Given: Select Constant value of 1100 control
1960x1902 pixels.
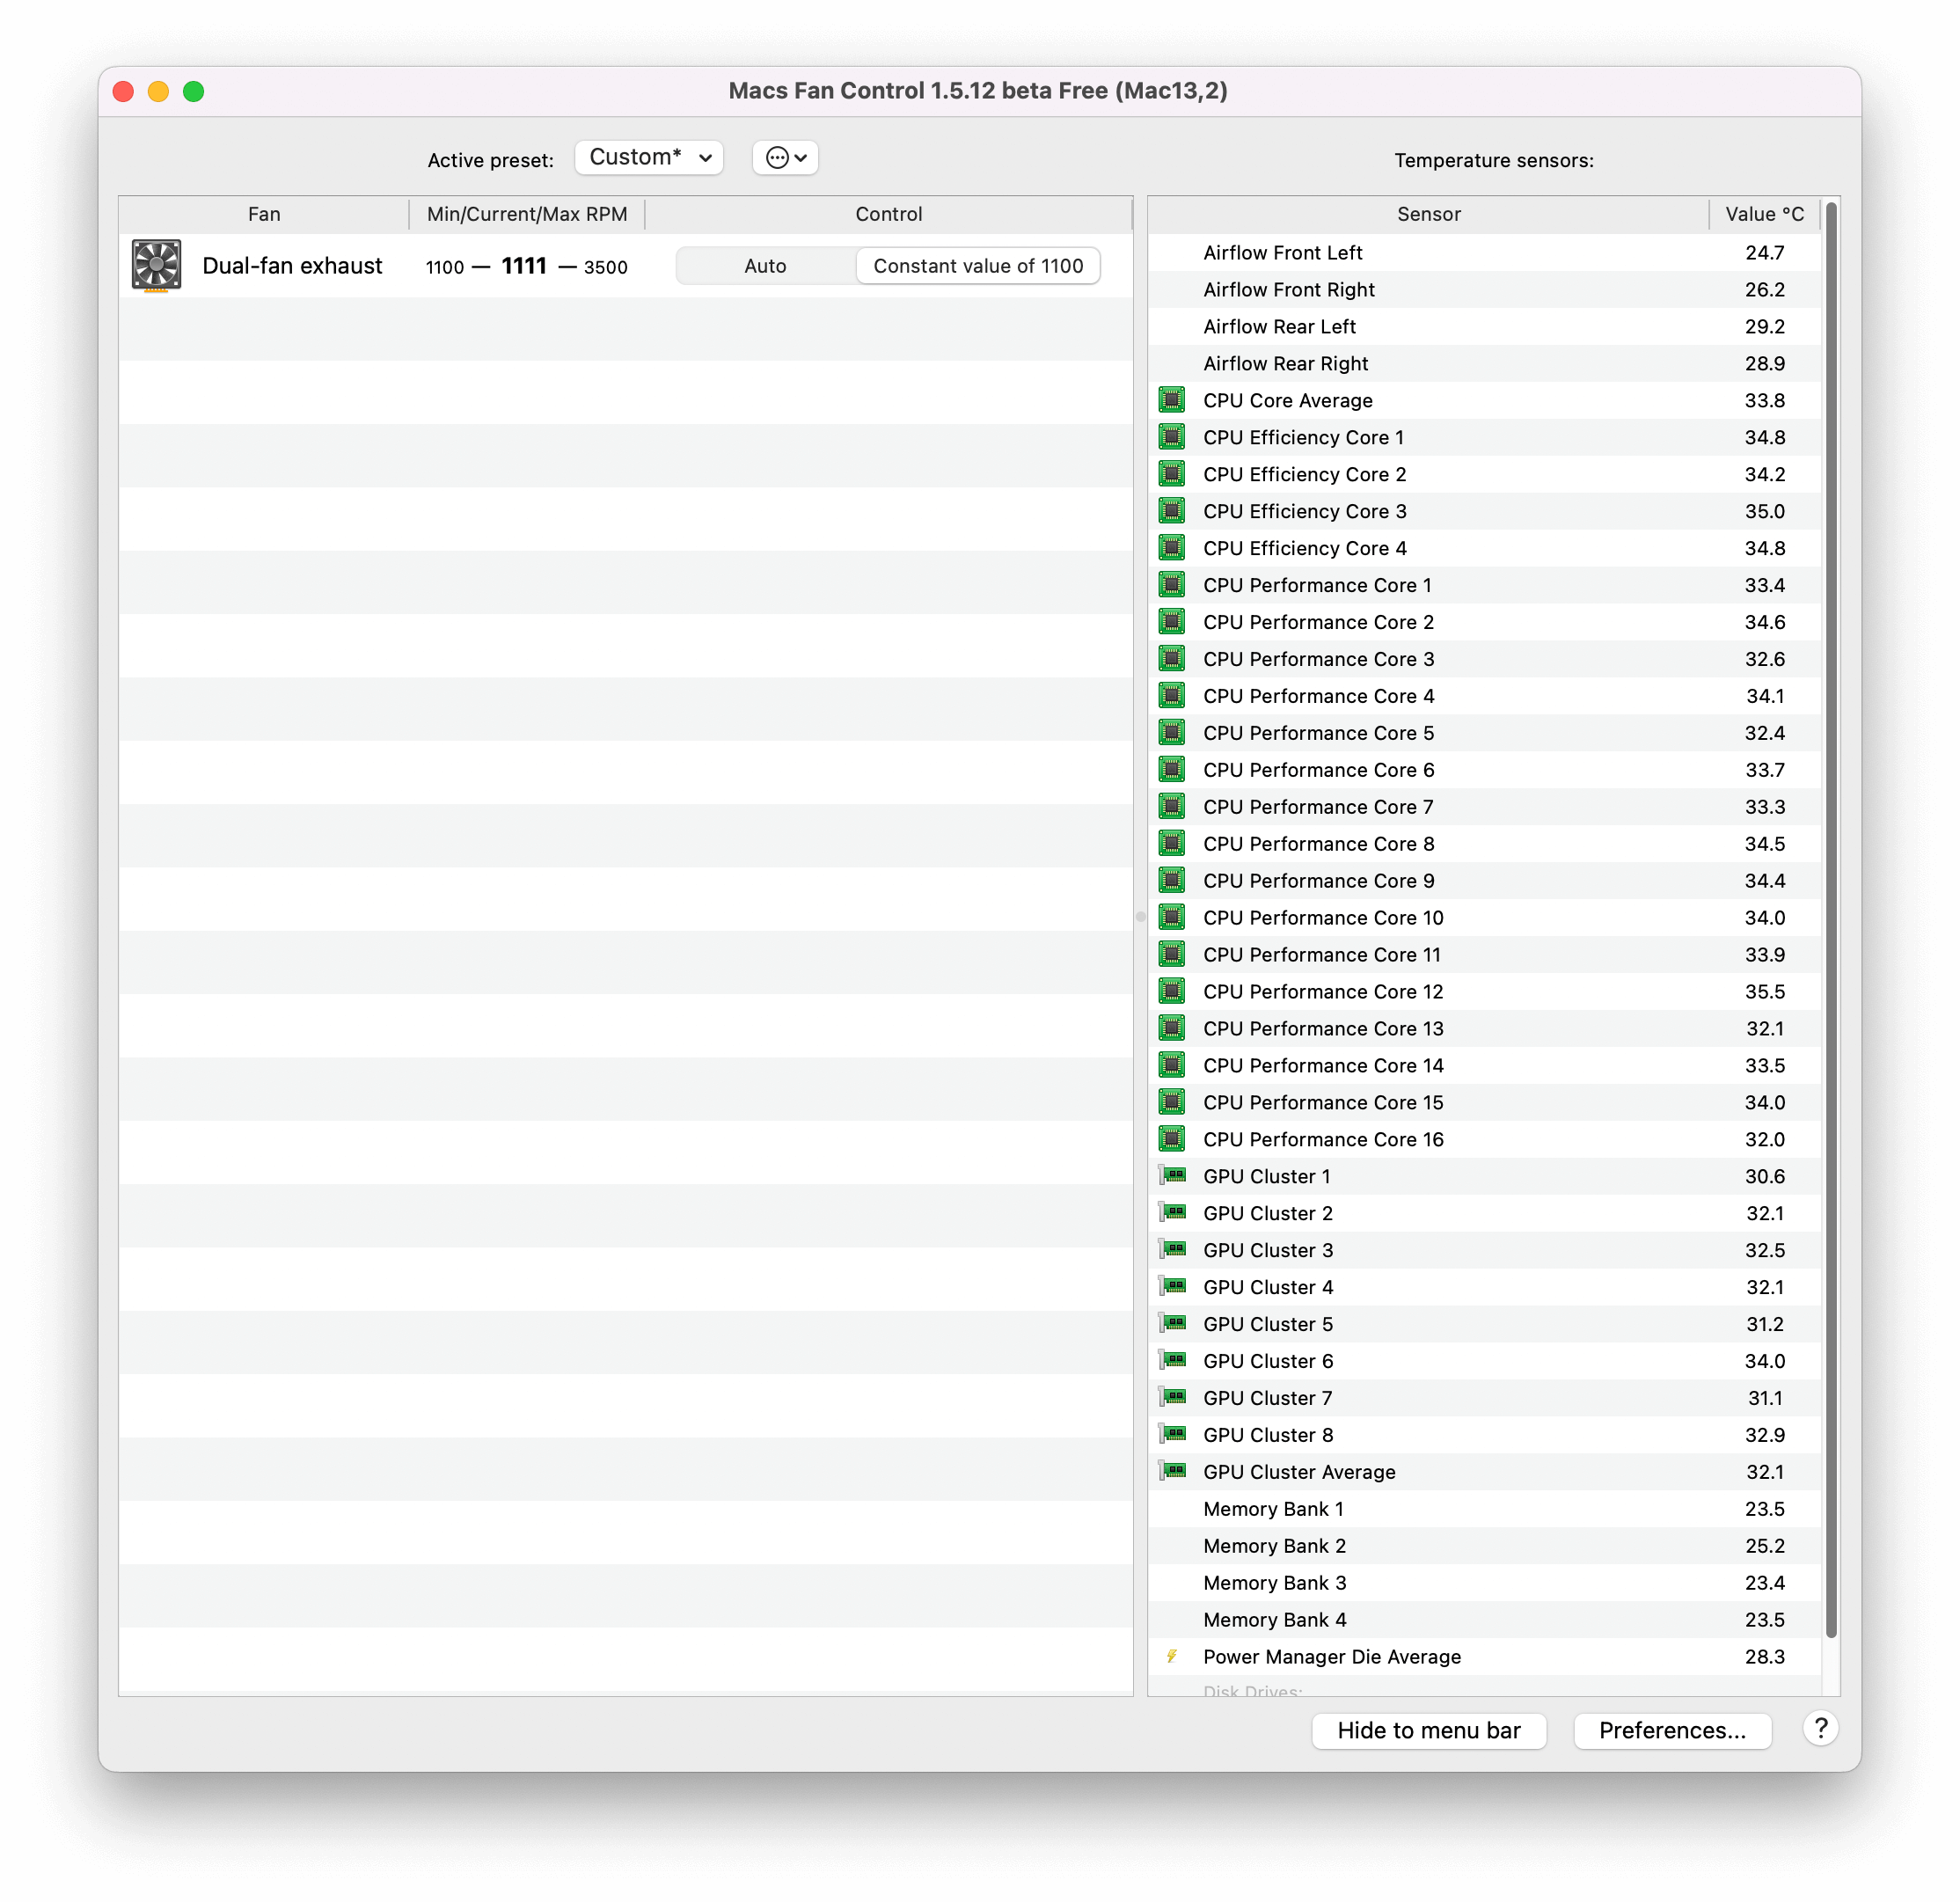Looking at the screenshot, I should point(978,266).
